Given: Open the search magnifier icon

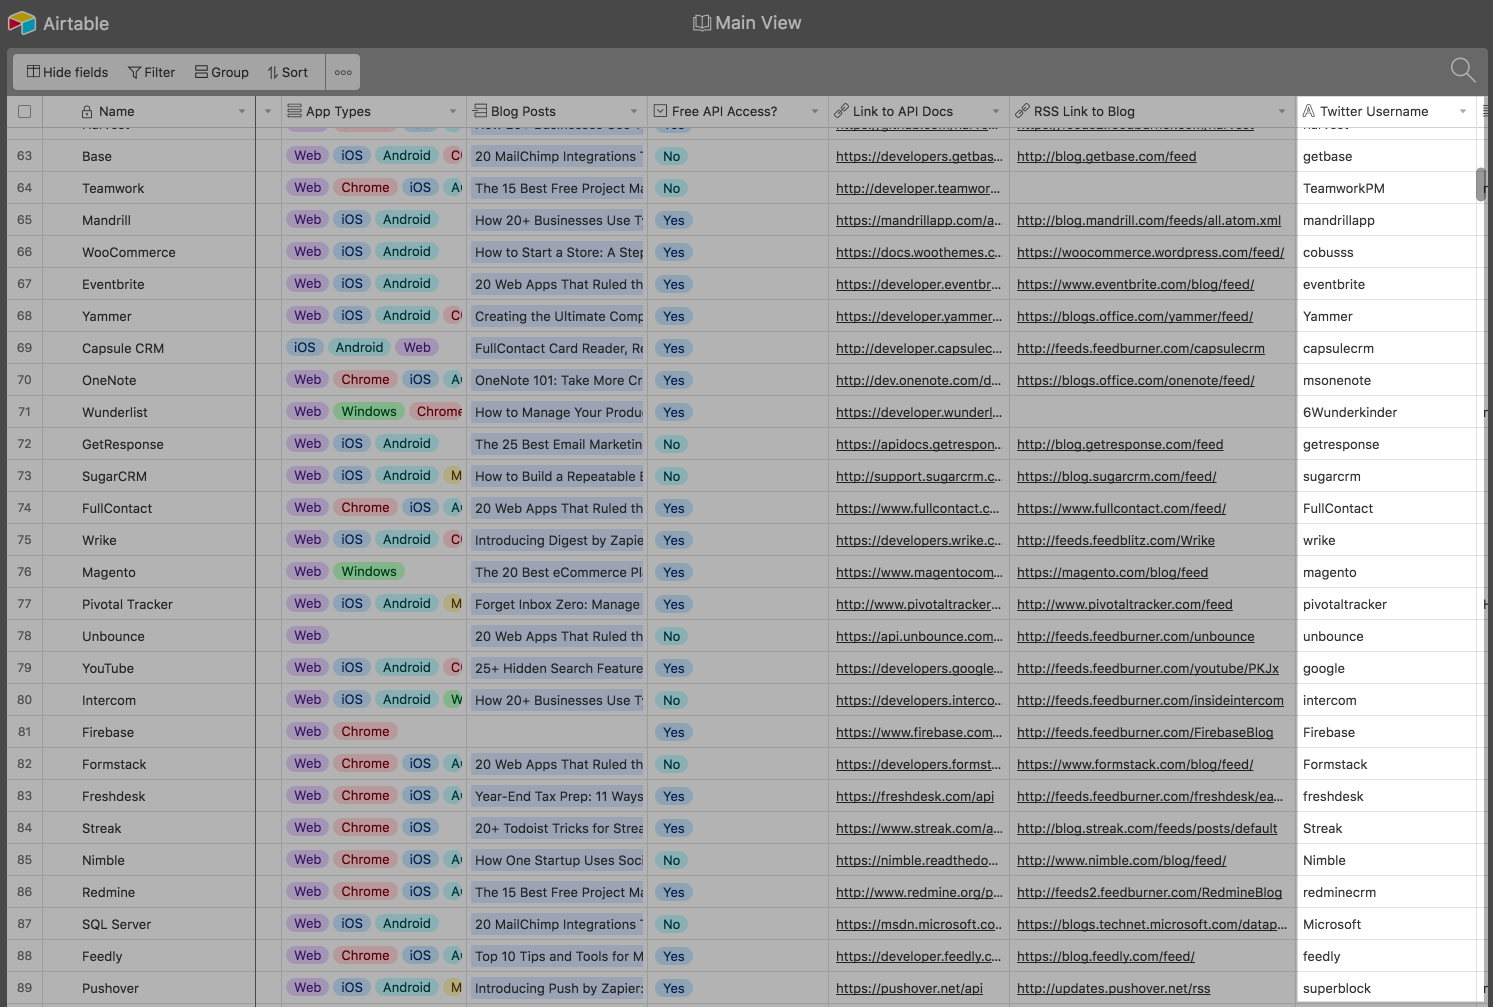Looking at the screenshot, I should tap(1463, 70).
